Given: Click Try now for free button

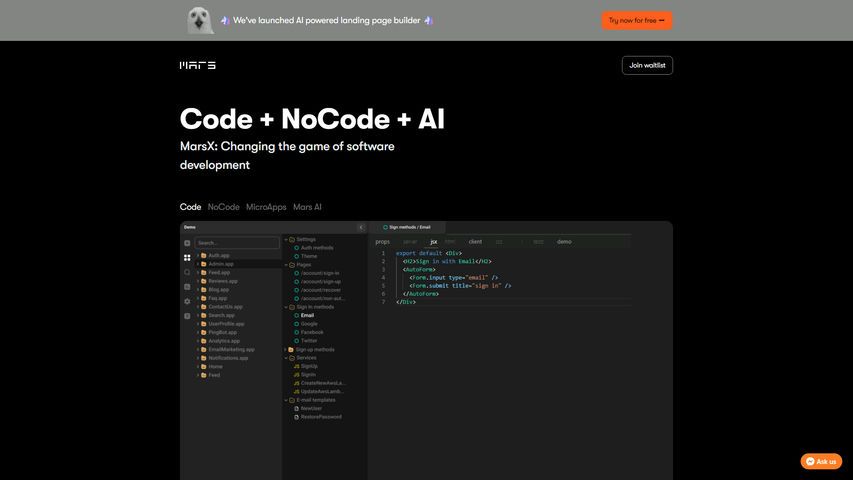Looking at the screenshot, I should click(x=636, y=20).
